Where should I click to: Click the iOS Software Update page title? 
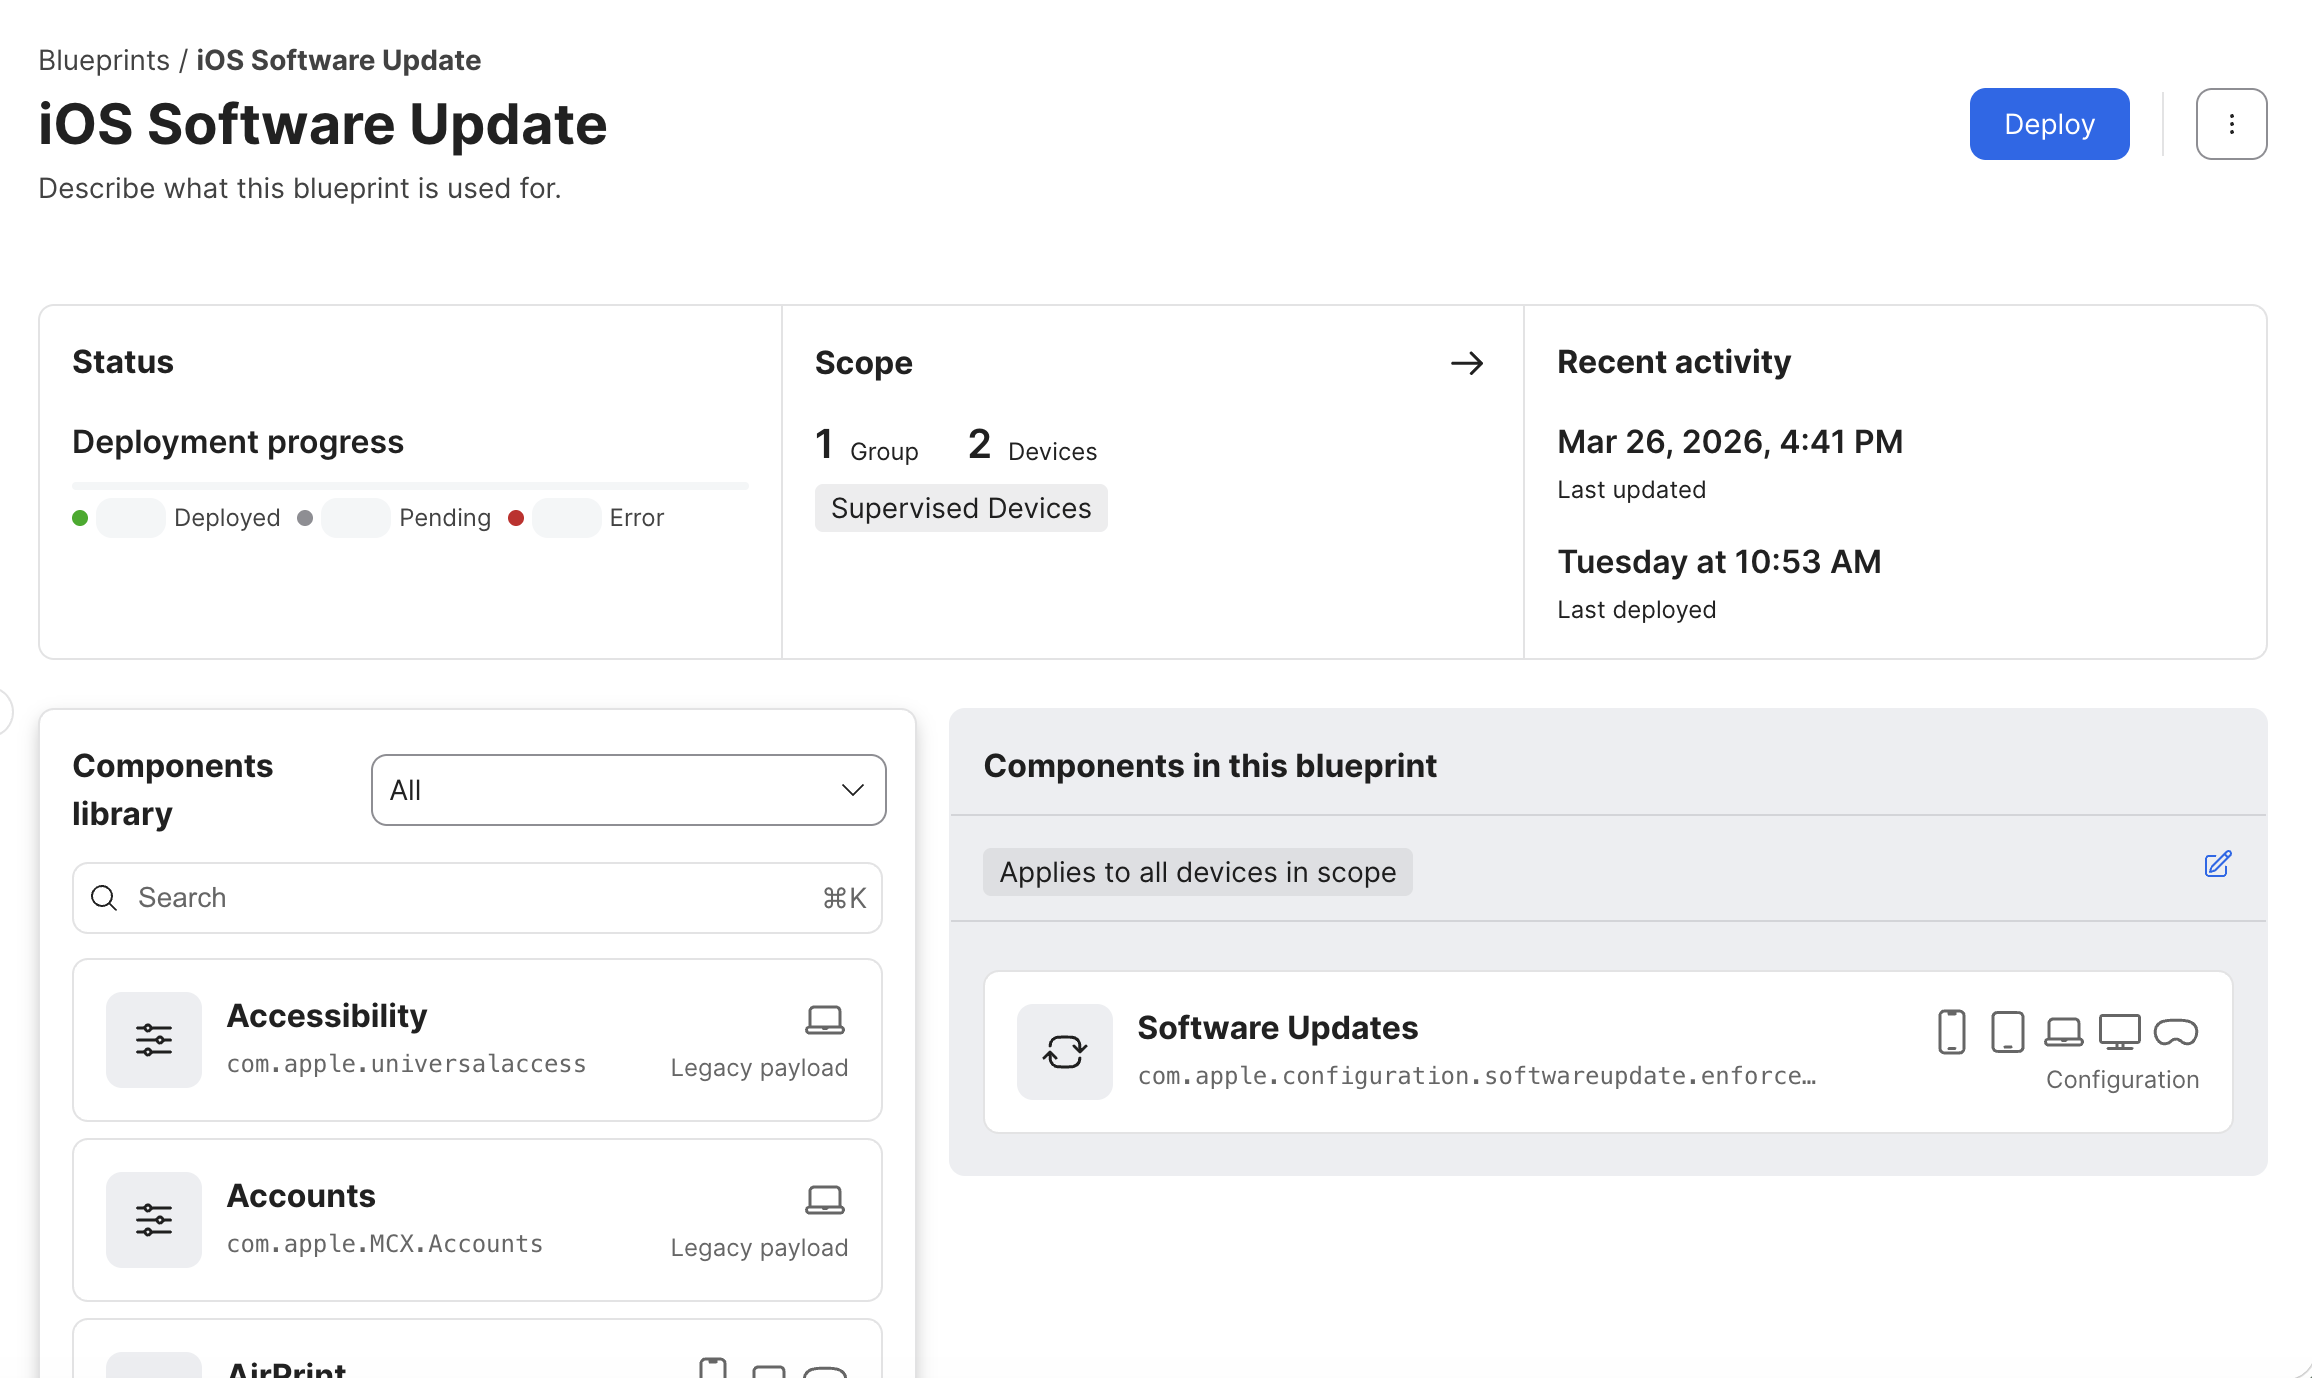click(x=323, y=124)
